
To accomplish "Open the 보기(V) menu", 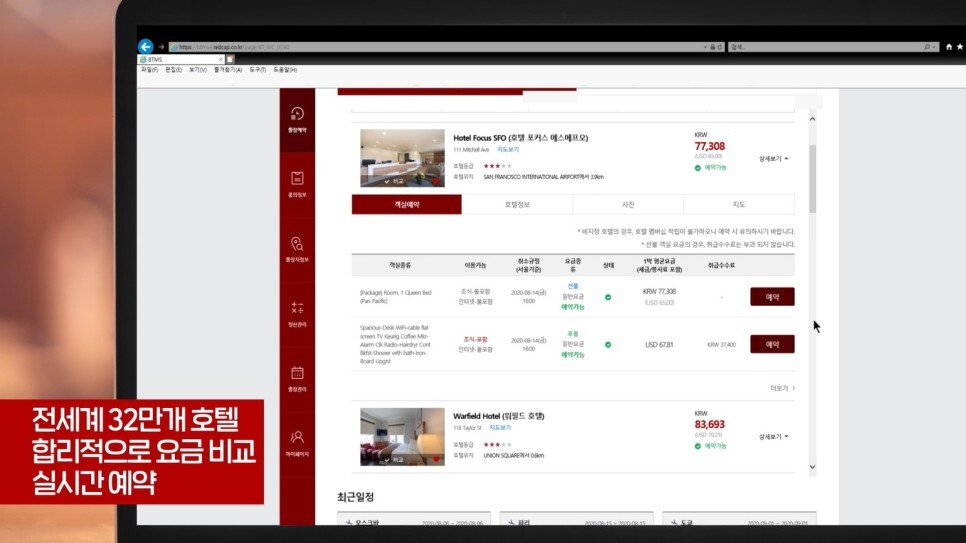I will tap(198, 70).
